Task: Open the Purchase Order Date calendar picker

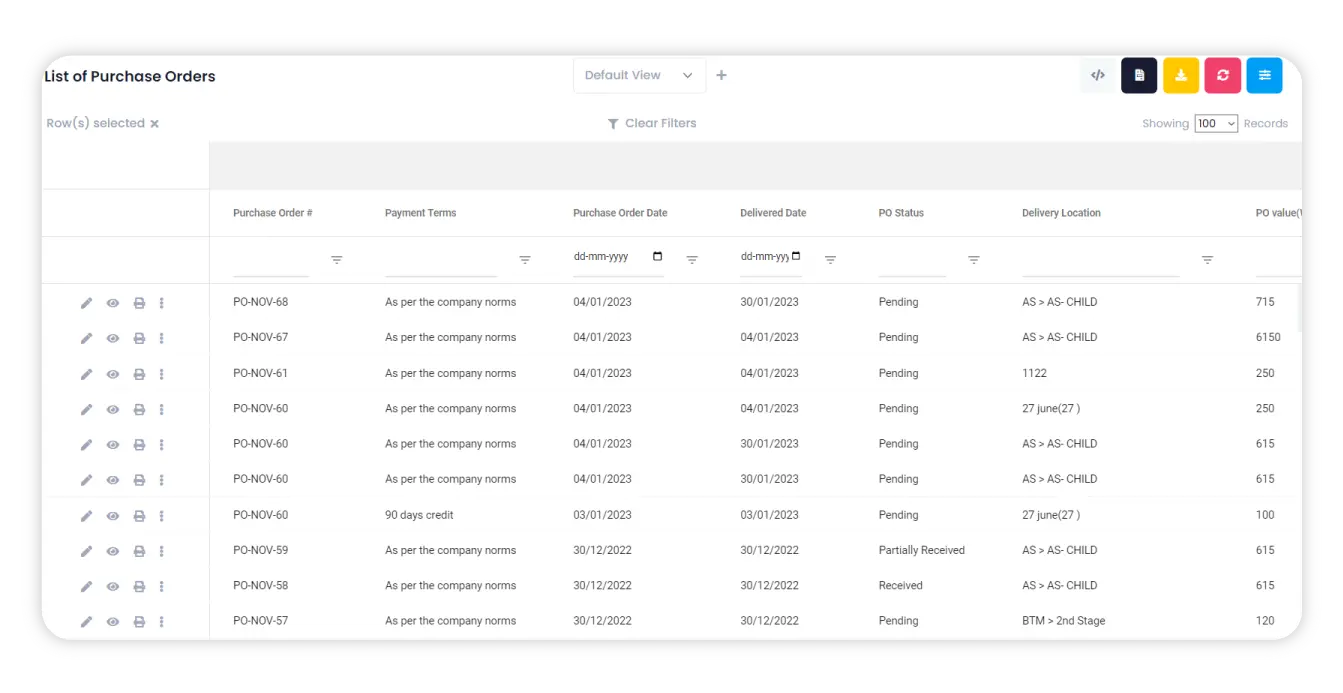Action: pos(657,256)
